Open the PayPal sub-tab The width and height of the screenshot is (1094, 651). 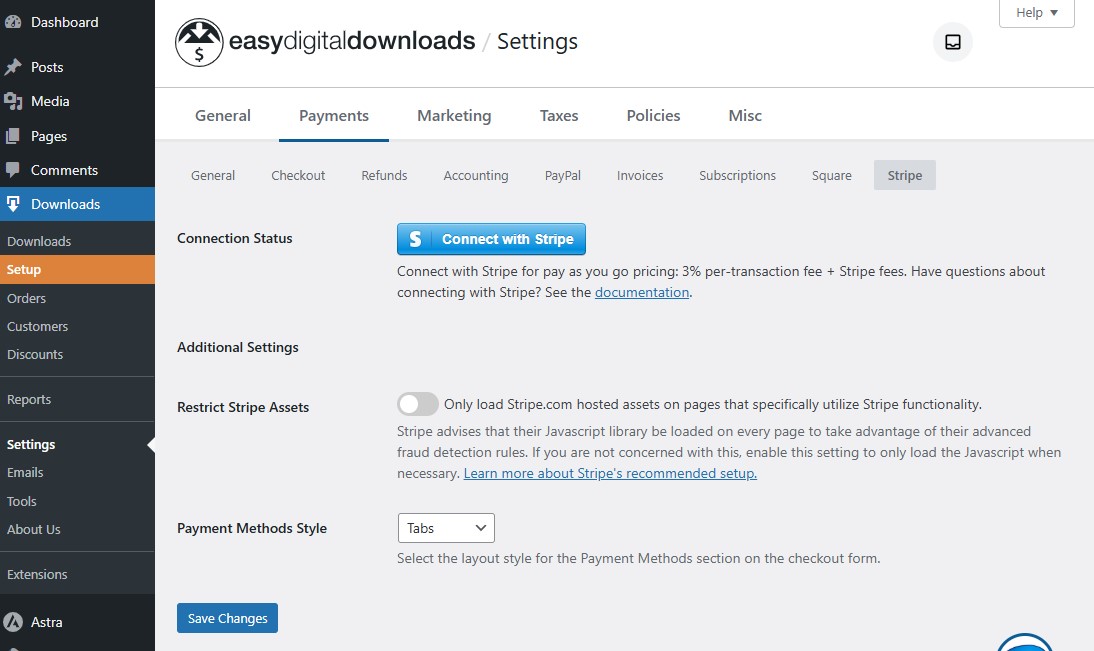click(562, 175)
